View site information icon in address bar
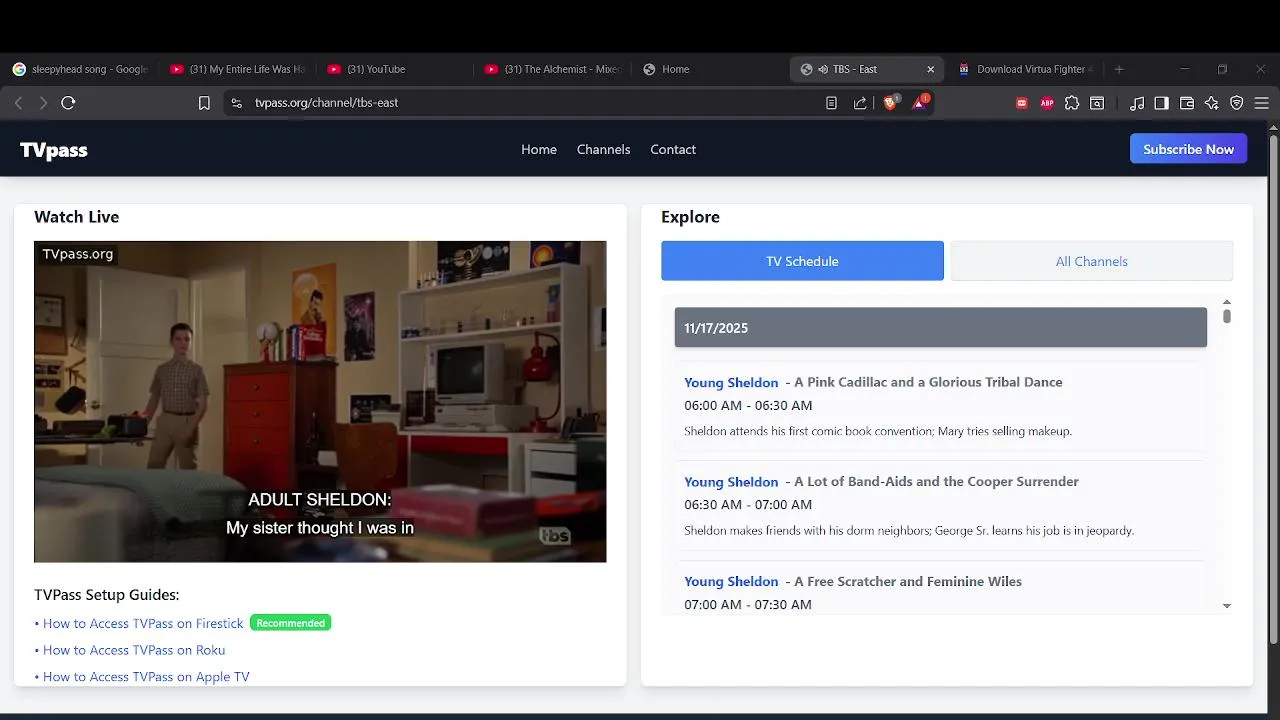The image size is (1280, 720). 236,103
